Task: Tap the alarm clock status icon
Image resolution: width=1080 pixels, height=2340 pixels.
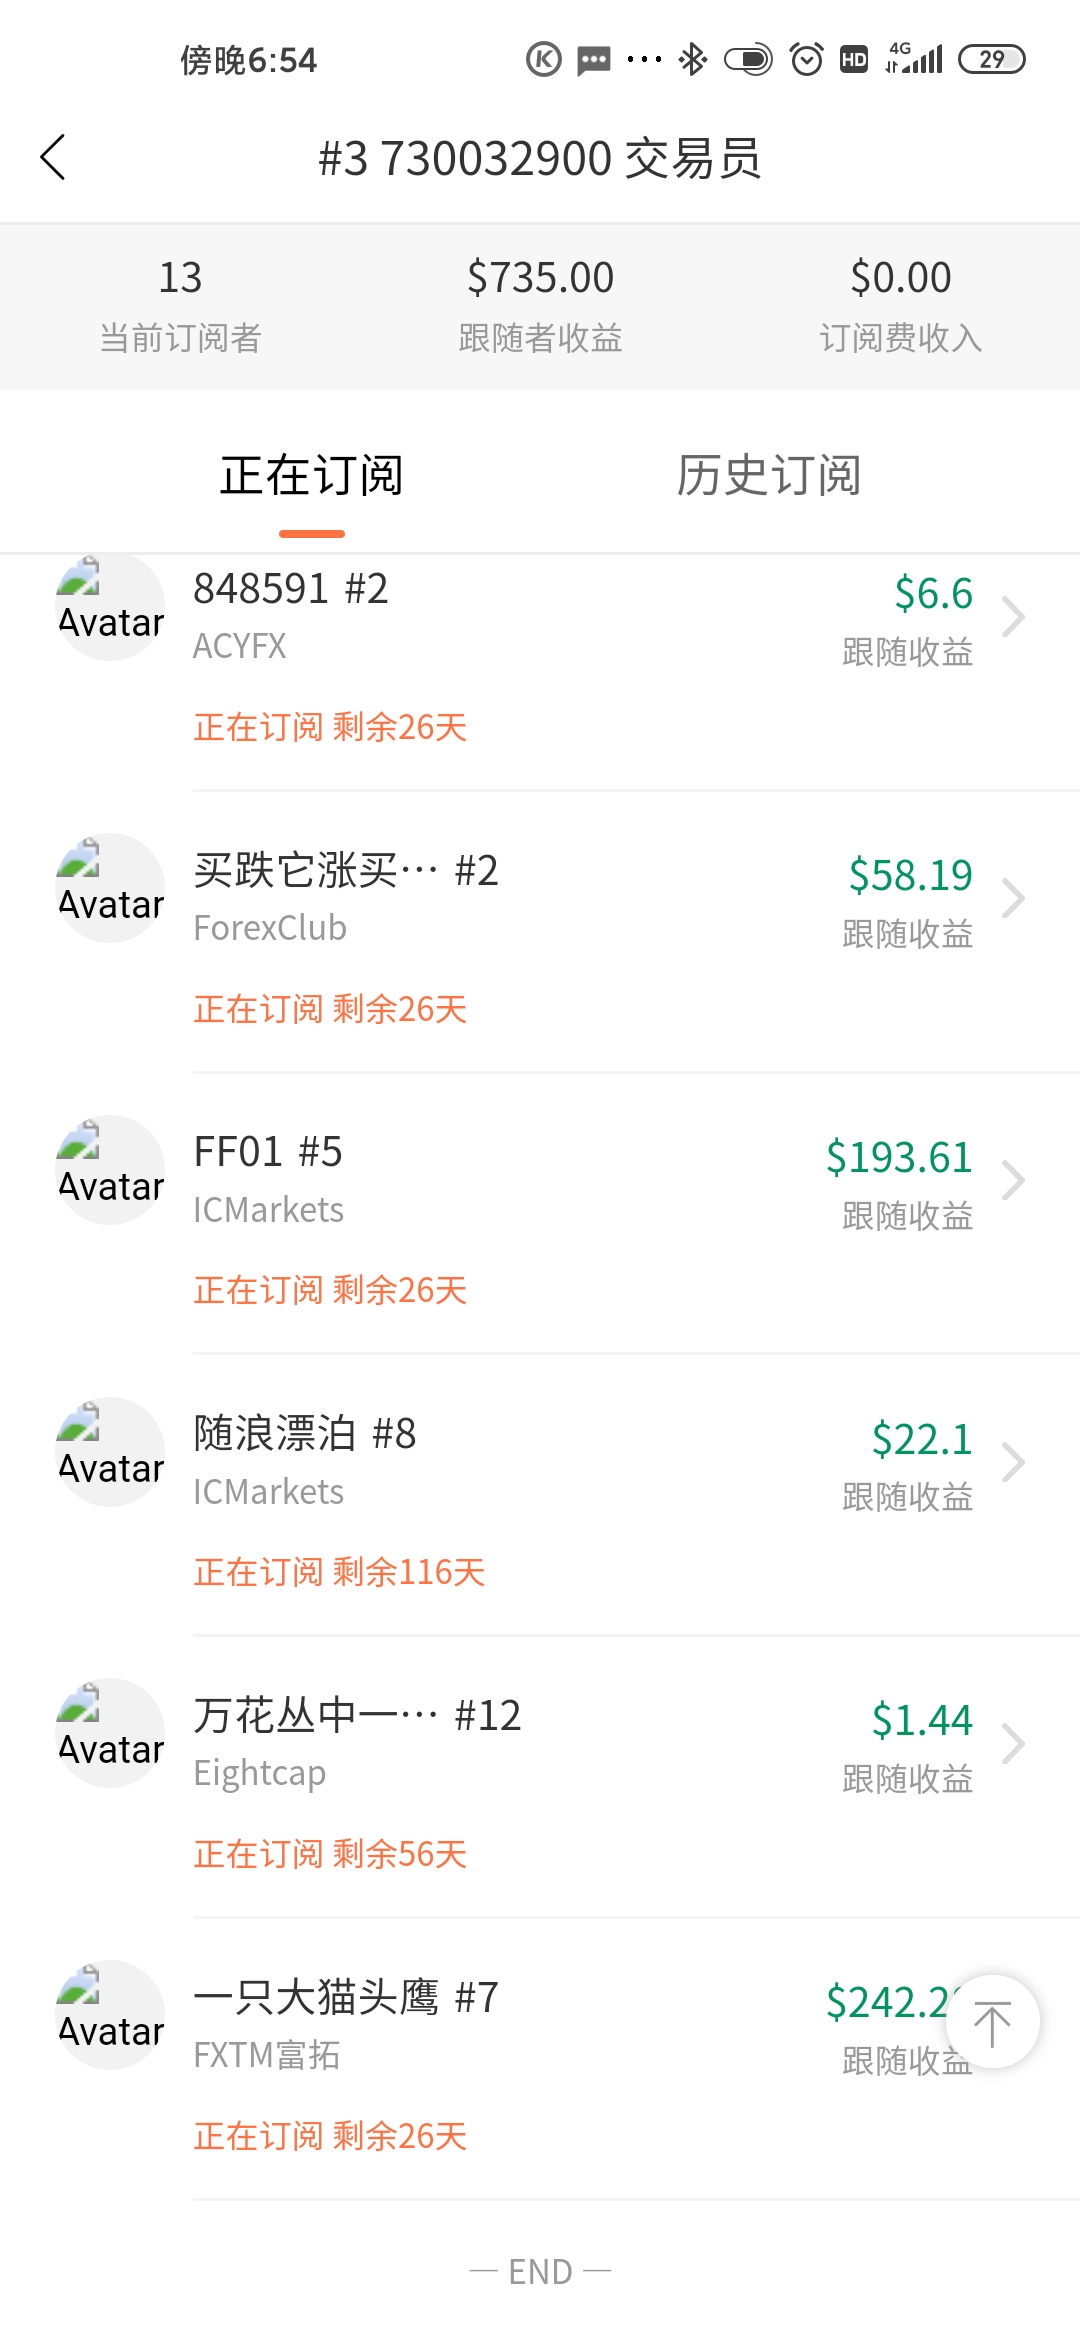Action: 806,59
